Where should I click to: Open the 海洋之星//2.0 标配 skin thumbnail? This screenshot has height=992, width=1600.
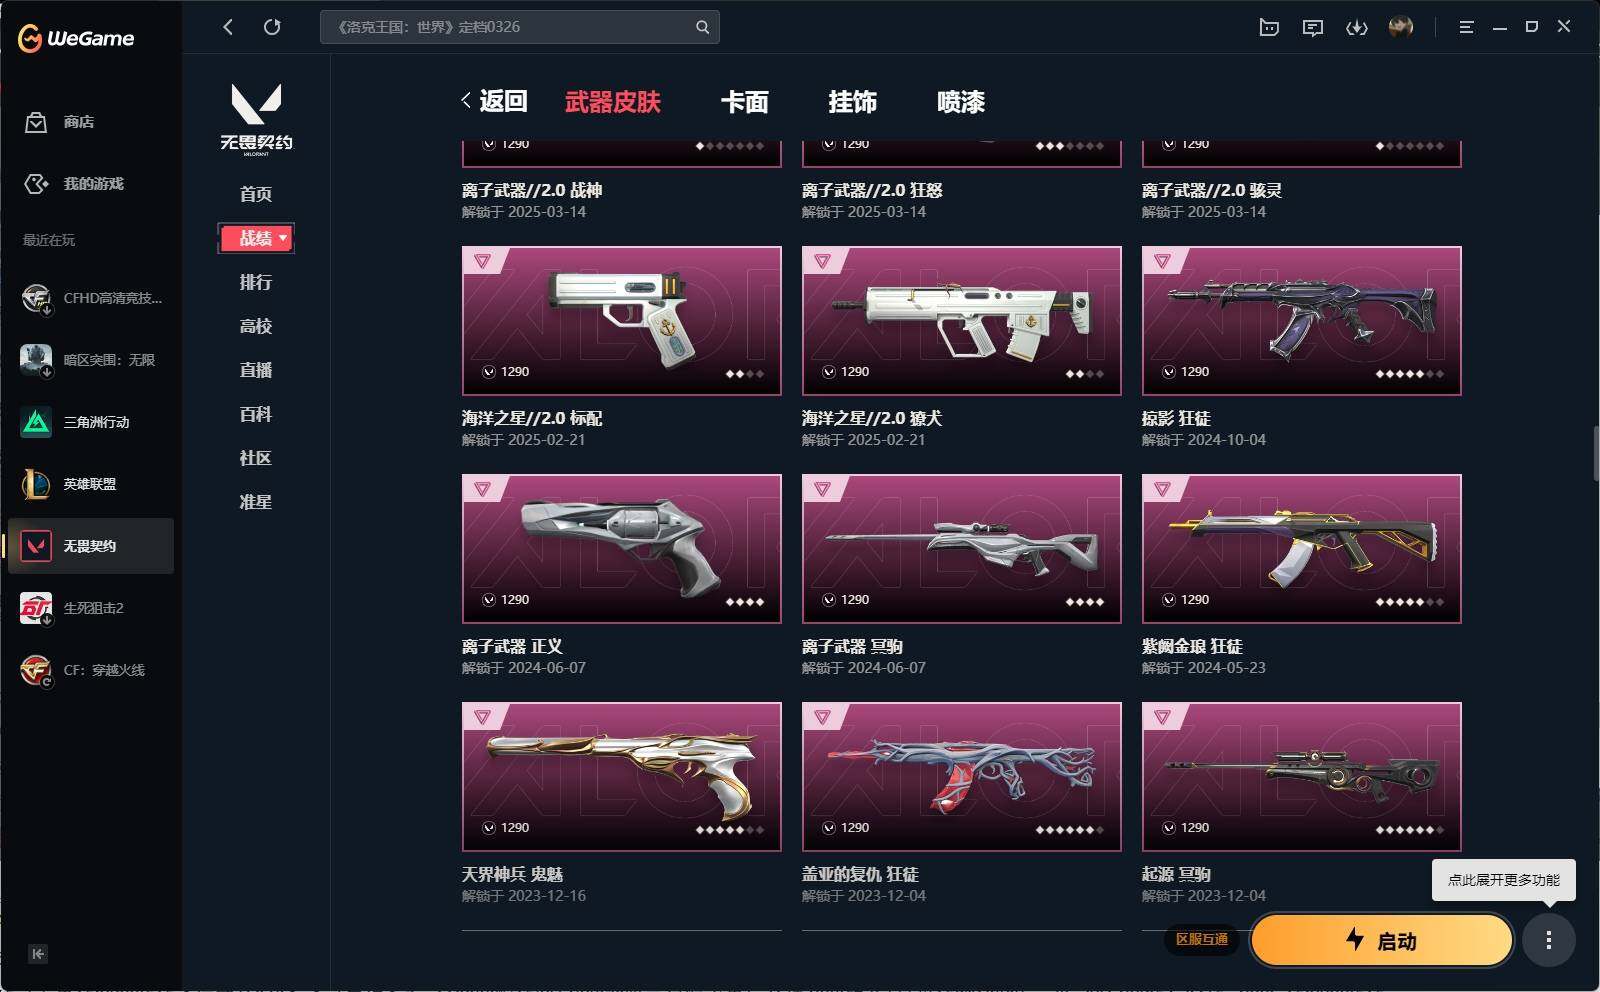coord(621,321)
